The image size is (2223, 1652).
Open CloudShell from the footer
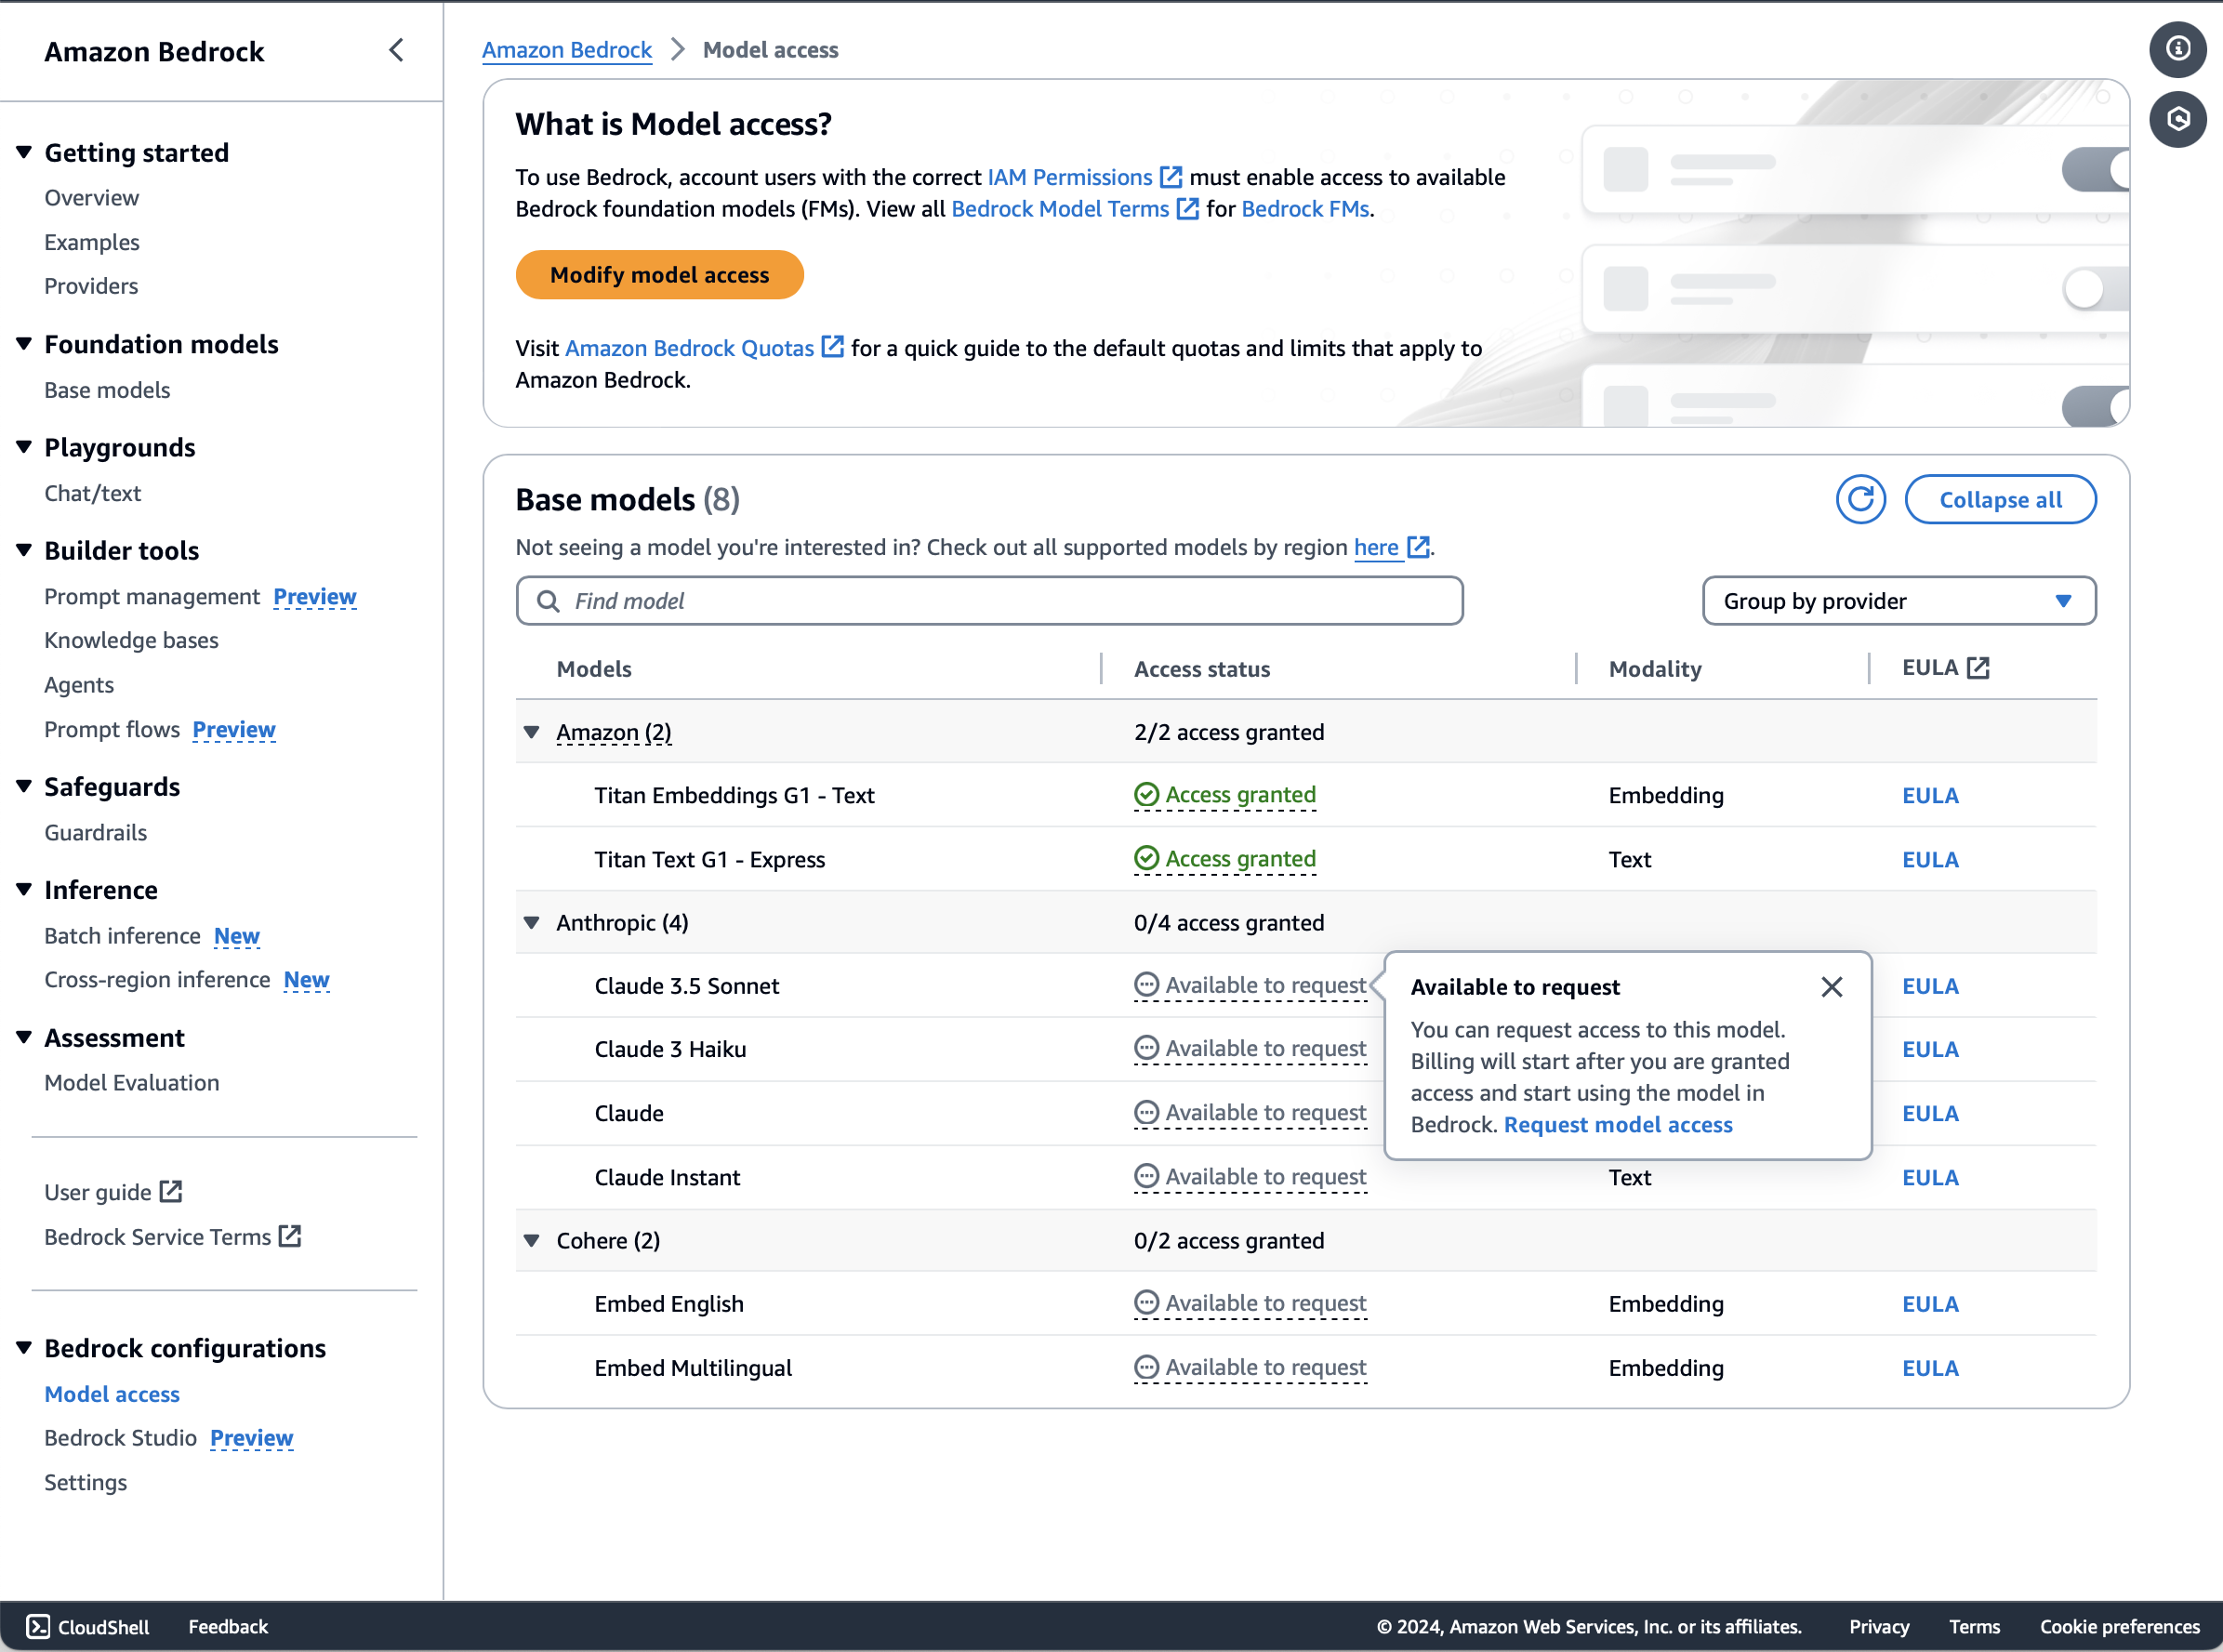coord(88,1627)
